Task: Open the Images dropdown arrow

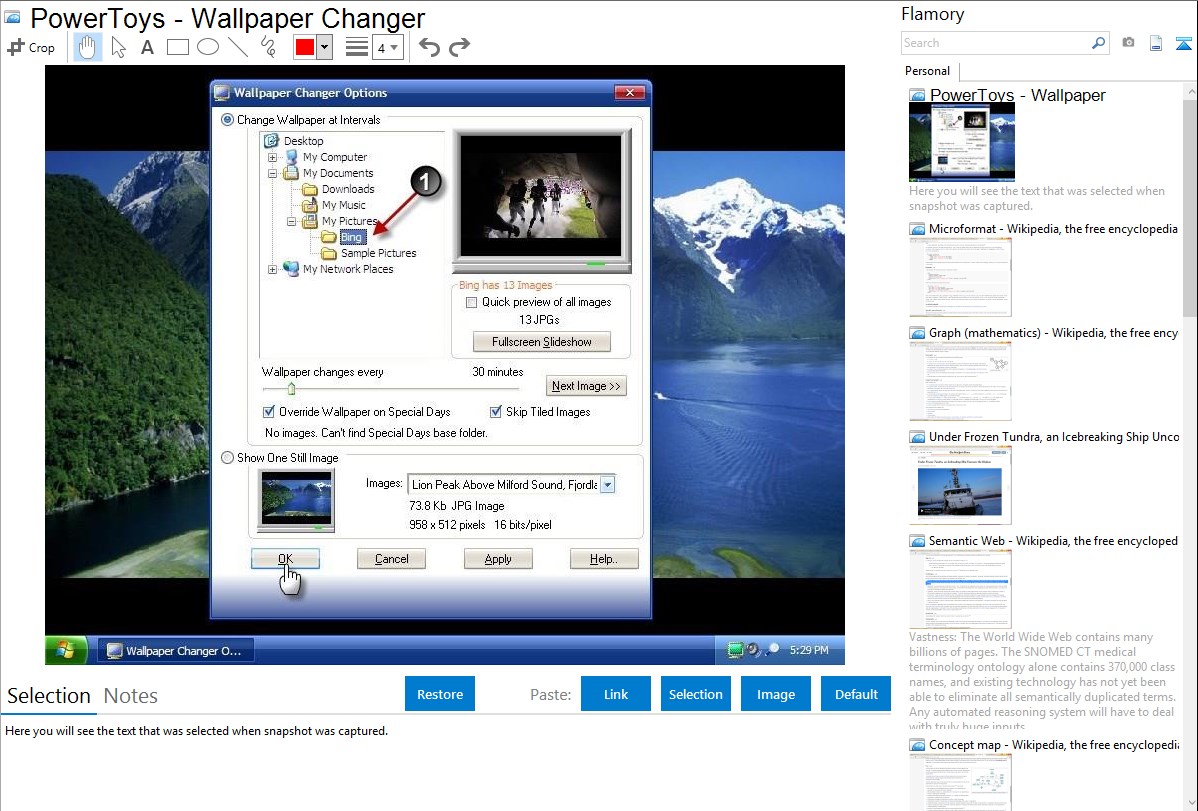Action: click(607, 485)
